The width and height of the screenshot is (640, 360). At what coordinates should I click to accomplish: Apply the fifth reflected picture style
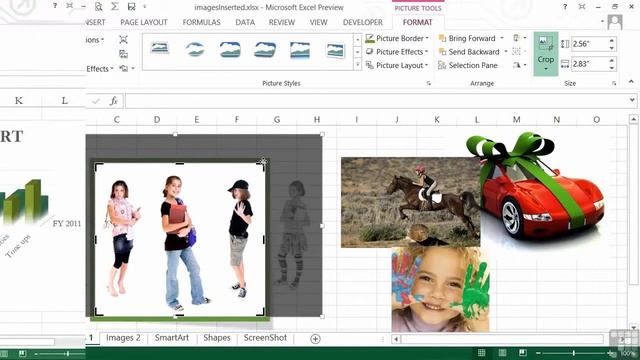pos(300,50)
